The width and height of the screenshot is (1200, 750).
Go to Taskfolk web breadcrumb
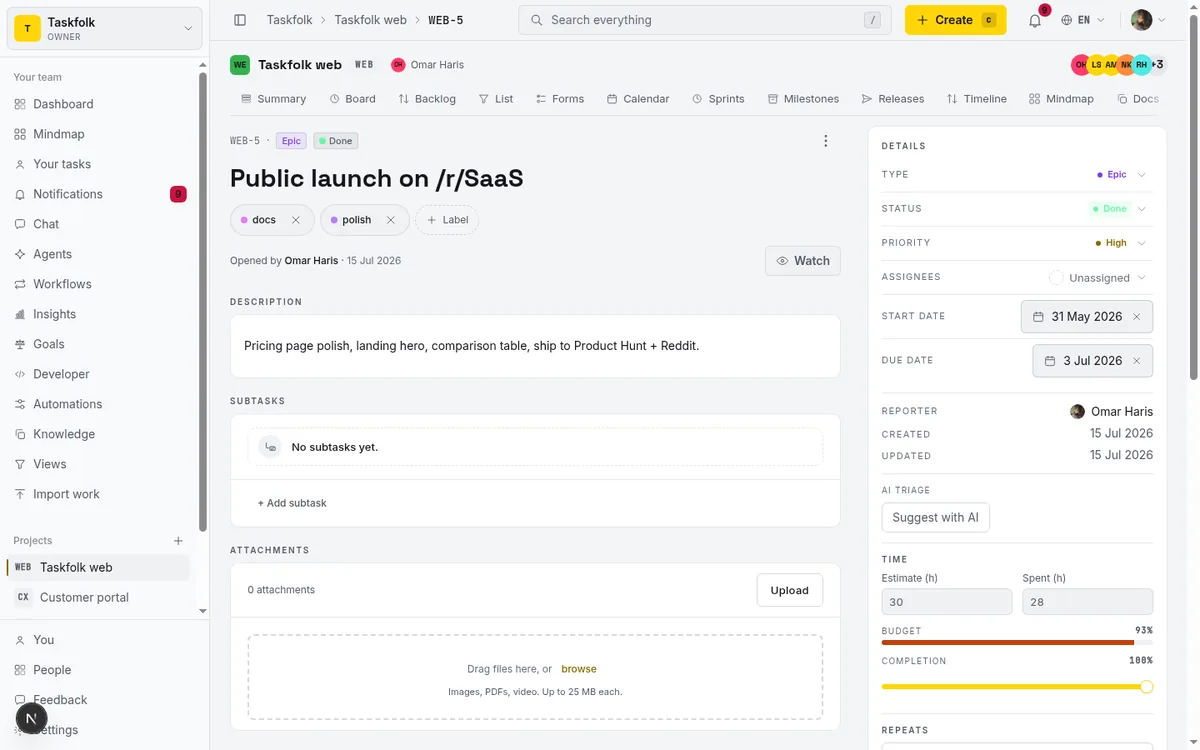[x=370, y=20]
